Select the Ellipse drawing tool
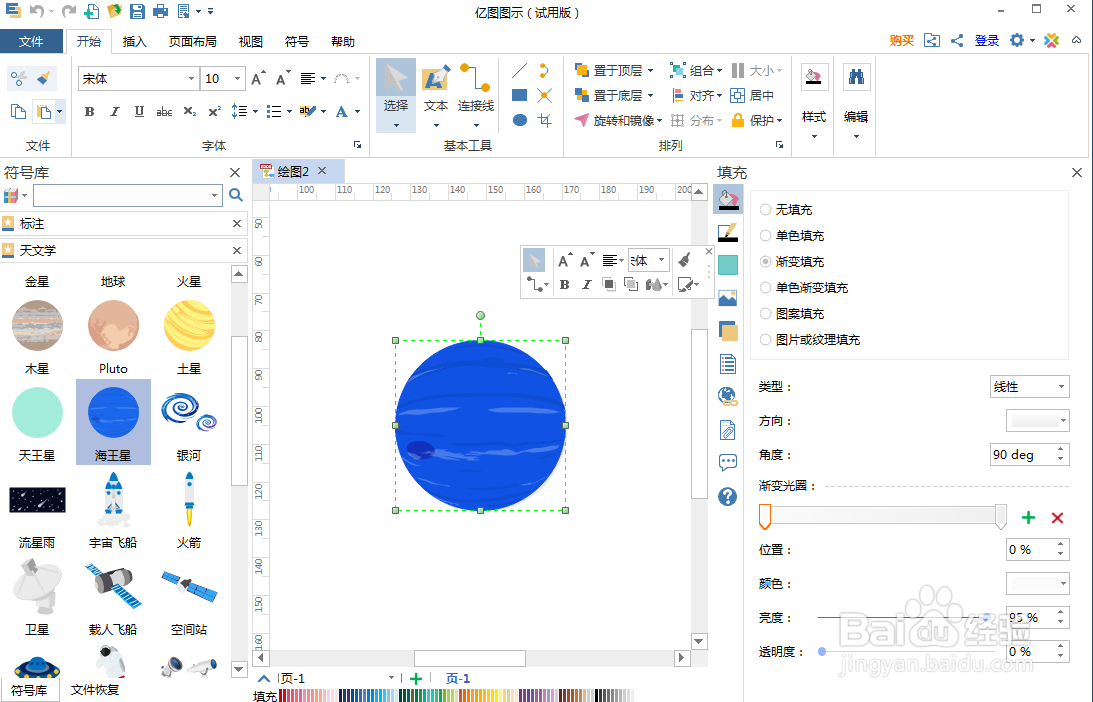The height and width of the screenshot is (702, 1093). coord(519,120)
